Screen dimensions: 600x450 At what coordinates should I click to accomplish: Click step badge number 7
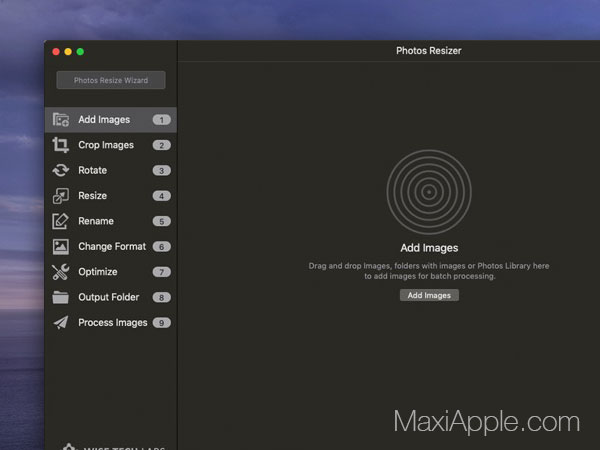[161, 272]
